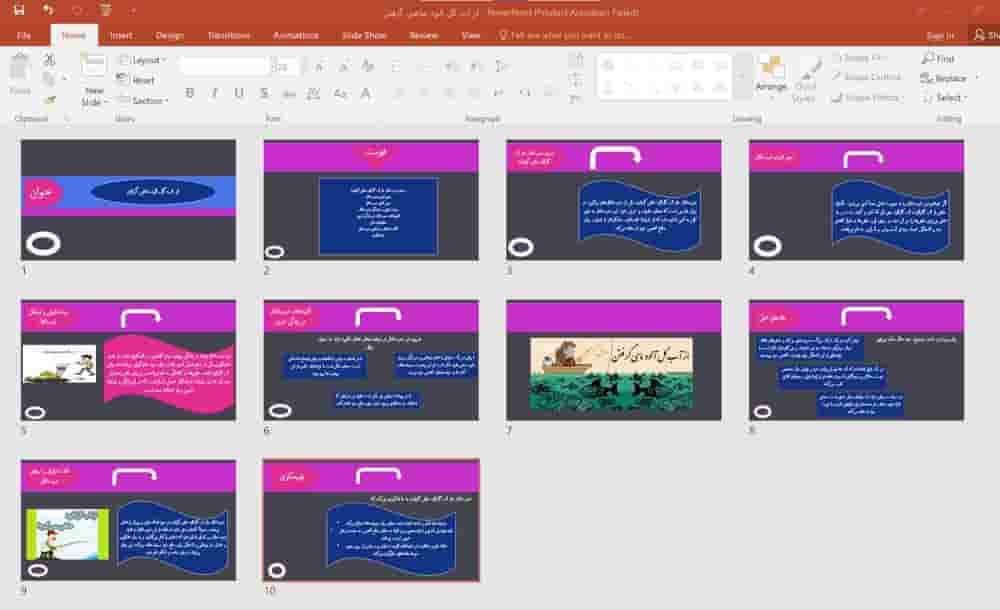Image resolution: width=1000 pixels, height=610 pixels.
Task: Click the Change Case Aa icon
Action: (x=340, y=94)
